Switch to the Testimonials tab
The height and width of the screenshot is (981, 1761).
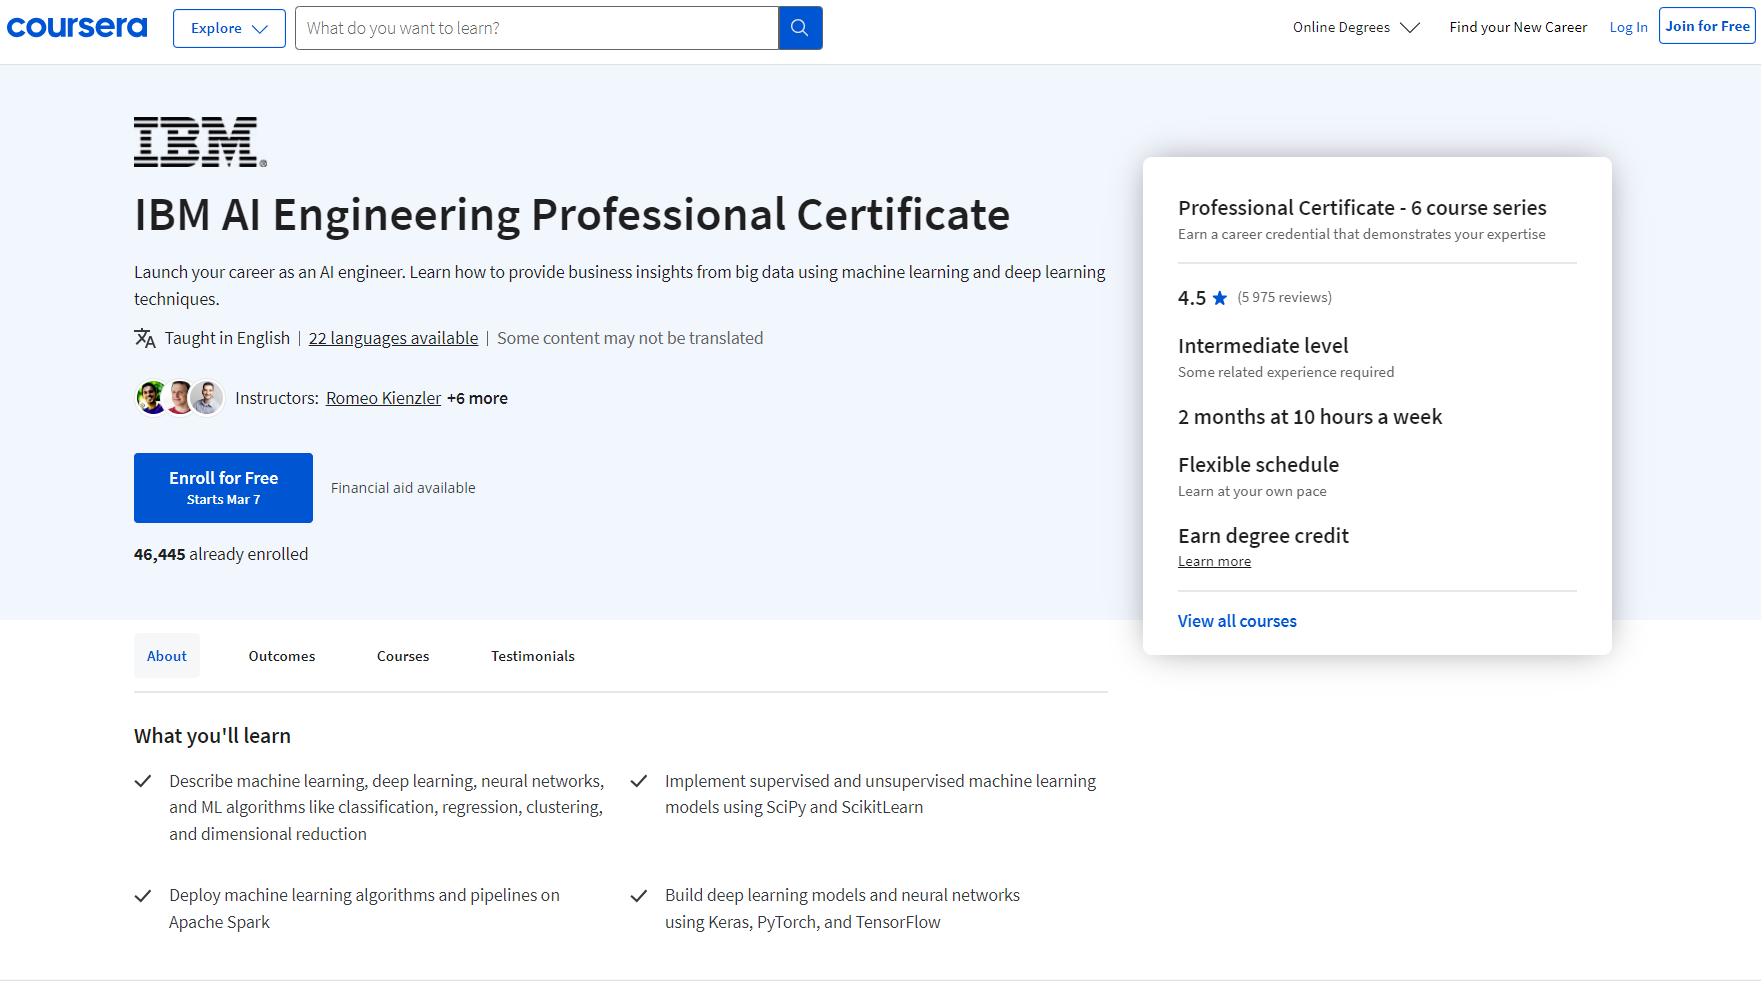click(x=533, y=656)
